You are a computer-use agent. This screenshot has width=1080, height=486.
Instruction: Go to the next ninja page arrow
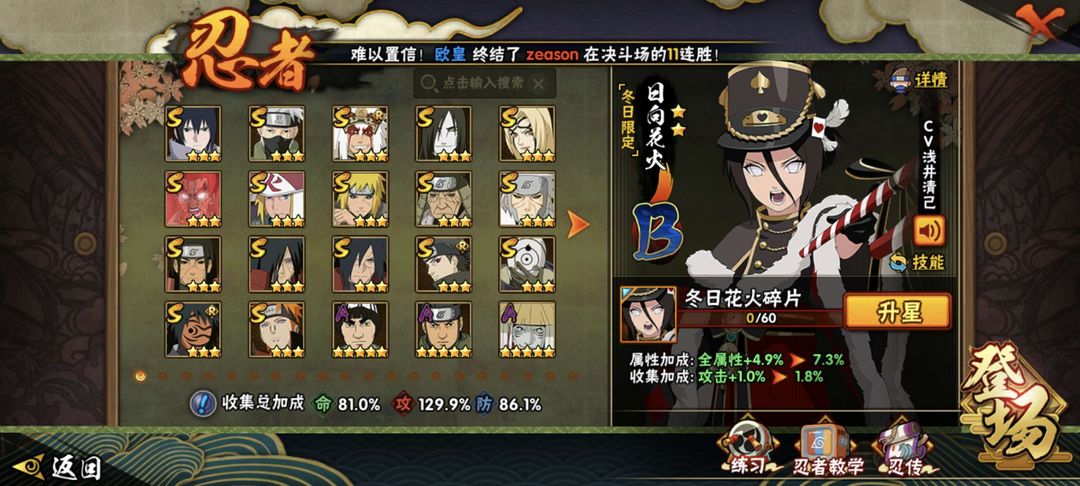[578, 224]
